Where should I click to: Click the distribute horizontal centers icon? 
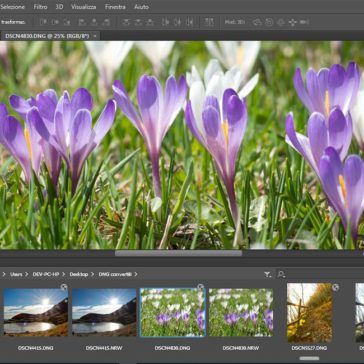point(178,22)
